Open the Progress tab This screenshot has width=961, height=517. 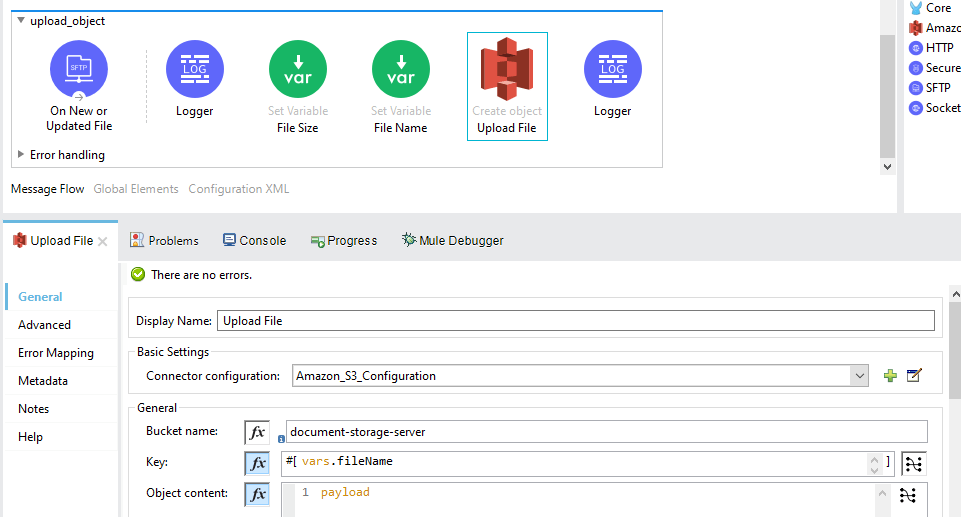coord(344,240)
